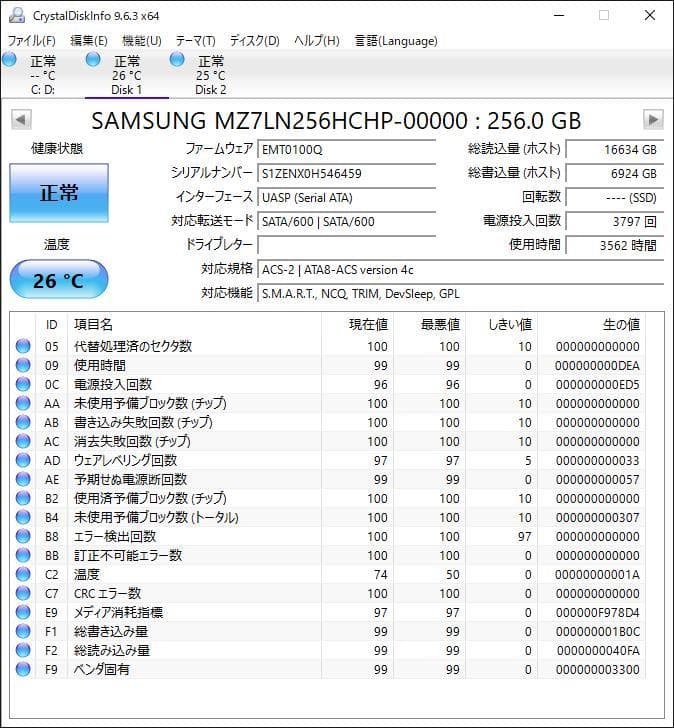Click the 正常 health status button
Image resolution: width=674 pixels, height=728 pixels.
59,192
